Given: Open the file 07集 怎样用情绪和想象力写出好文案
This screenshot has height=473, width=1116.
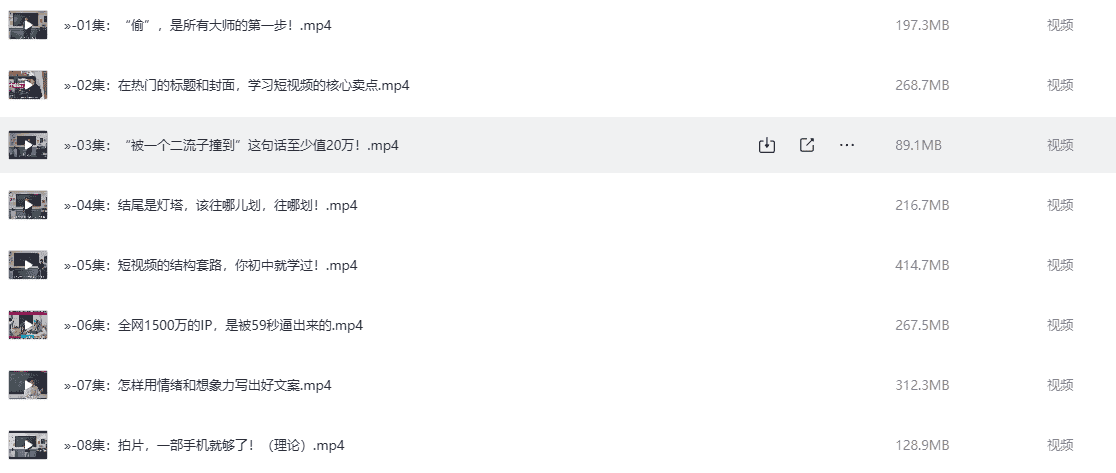Looking at the screenshot, I should 197,385.
